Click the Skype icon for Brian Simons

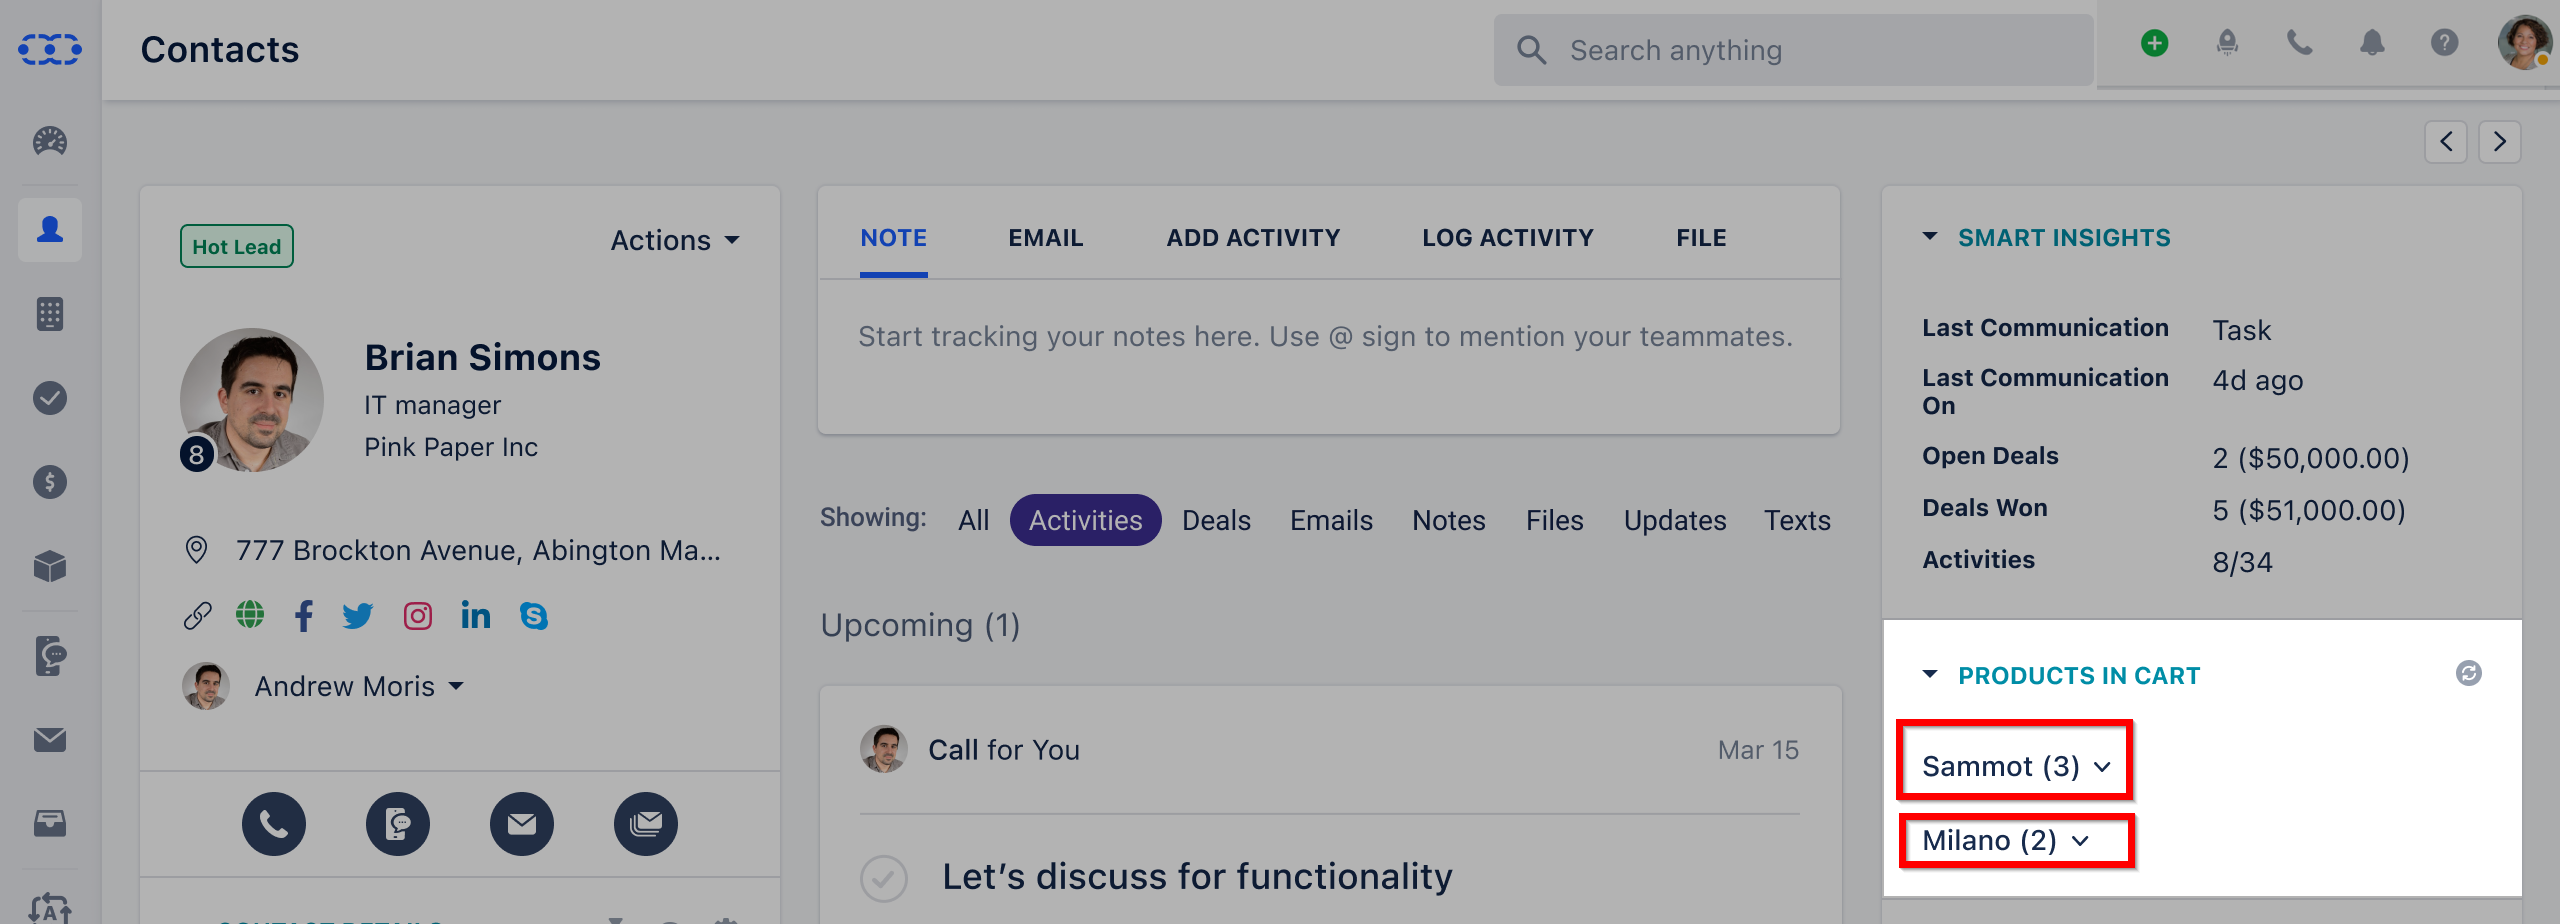(534, 616)
